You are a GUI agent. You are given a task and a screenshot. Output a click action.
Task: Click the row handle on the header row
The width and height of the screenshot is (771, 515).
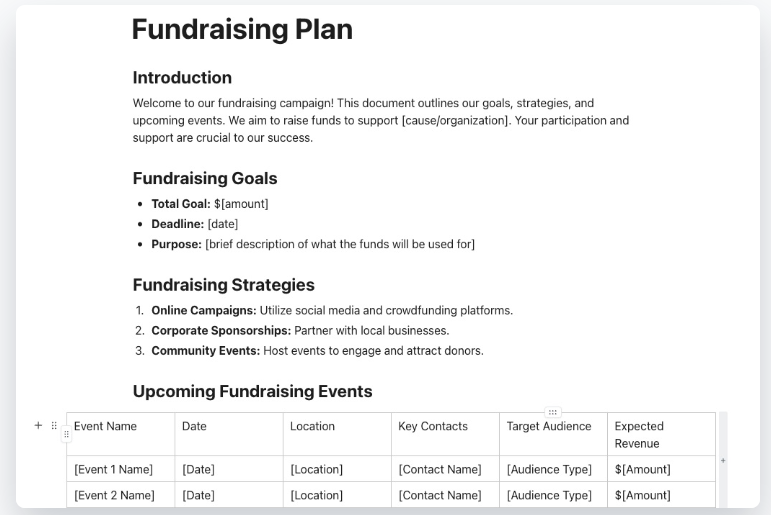tap(67, 434)
